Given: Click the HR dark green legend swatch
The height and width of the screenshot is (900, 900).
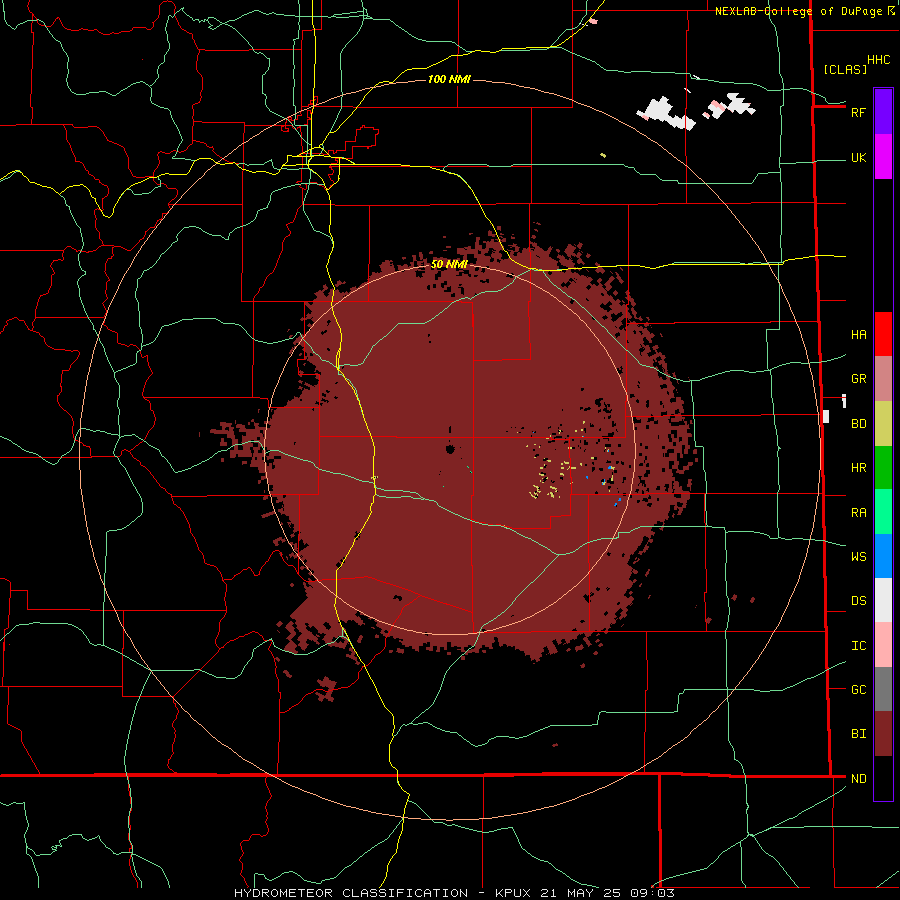Looking at the screenshot, I should pos(883,468).
